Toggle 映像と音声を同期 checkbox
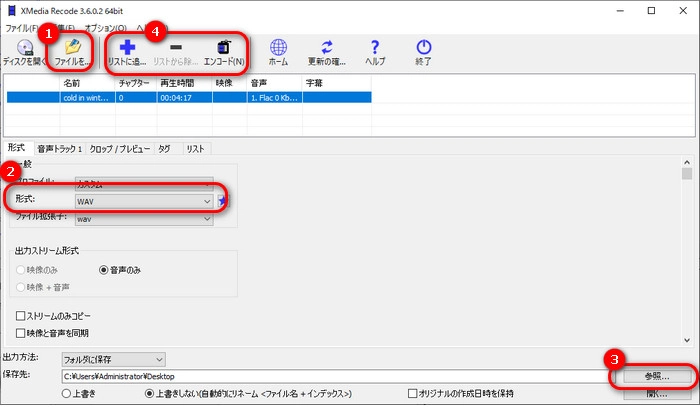700x407 pixels. pos(21,332)
